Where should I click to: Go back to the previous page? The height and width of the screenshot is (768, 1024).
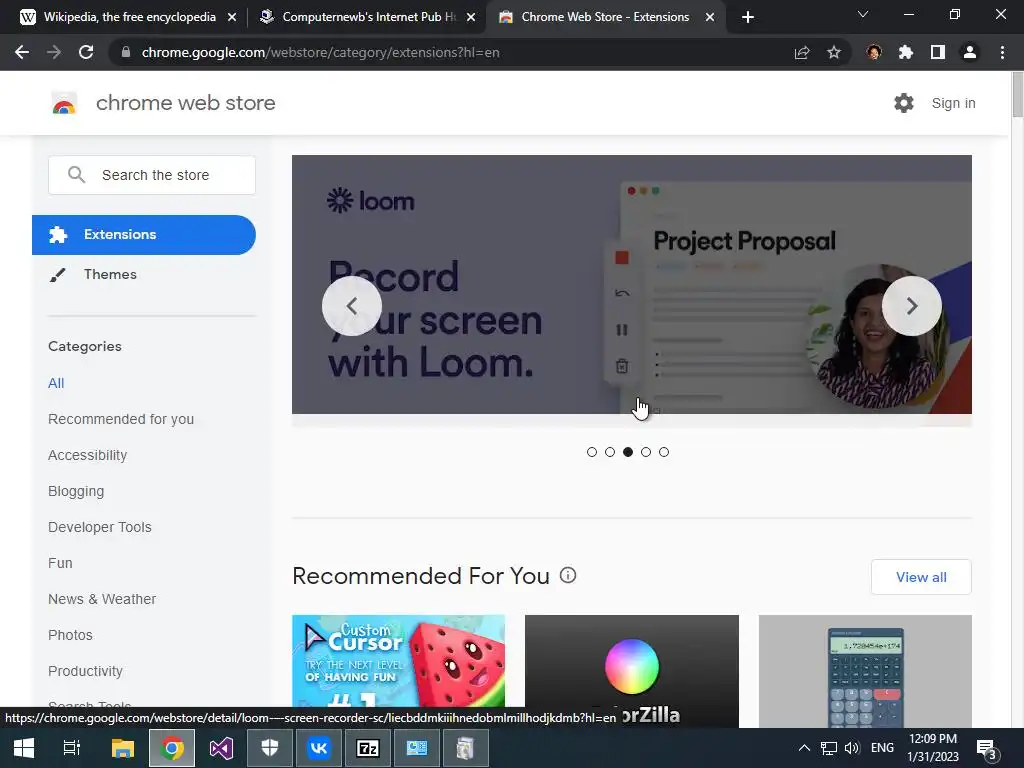pyautogui.click(x=22, y=52)
